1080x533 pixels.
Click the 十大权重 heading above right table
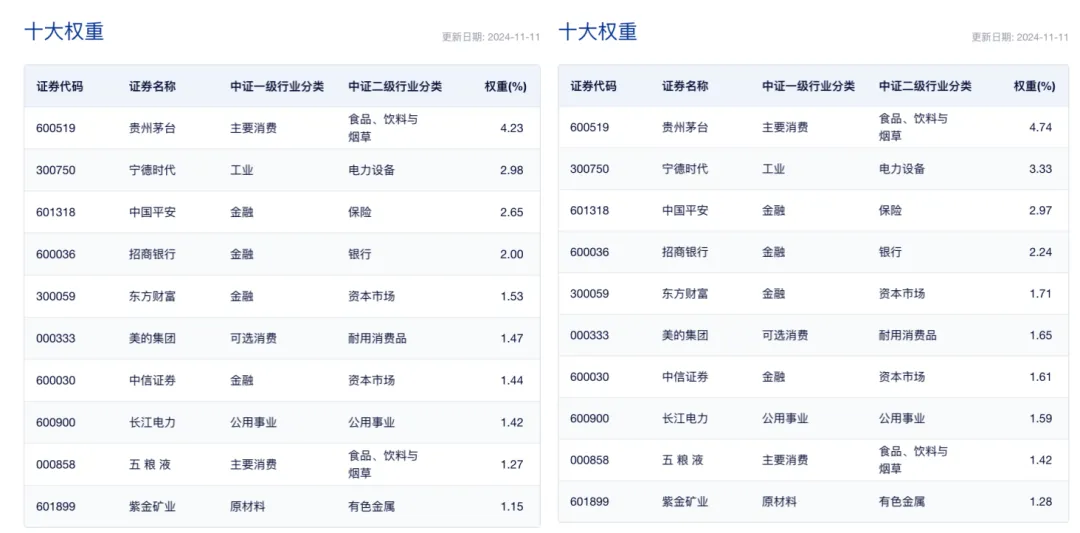(x=597, y=31)
